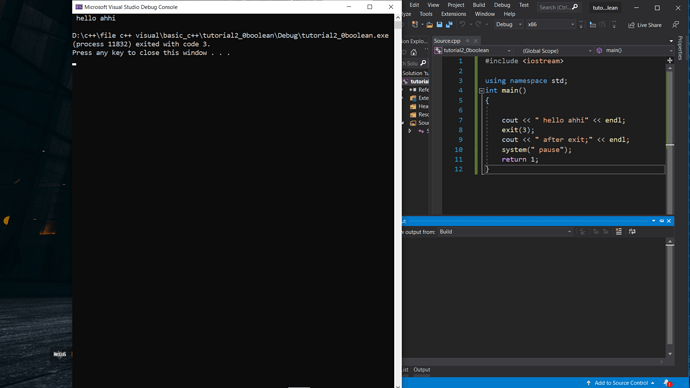Select the Source Files folder node
This screenshot has height=388, width=690.
pos(423,123)
